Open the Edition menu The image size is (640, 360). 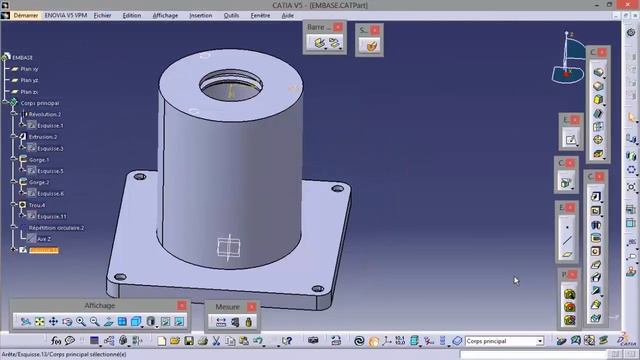pyautogui.click(x=132, y=15)
